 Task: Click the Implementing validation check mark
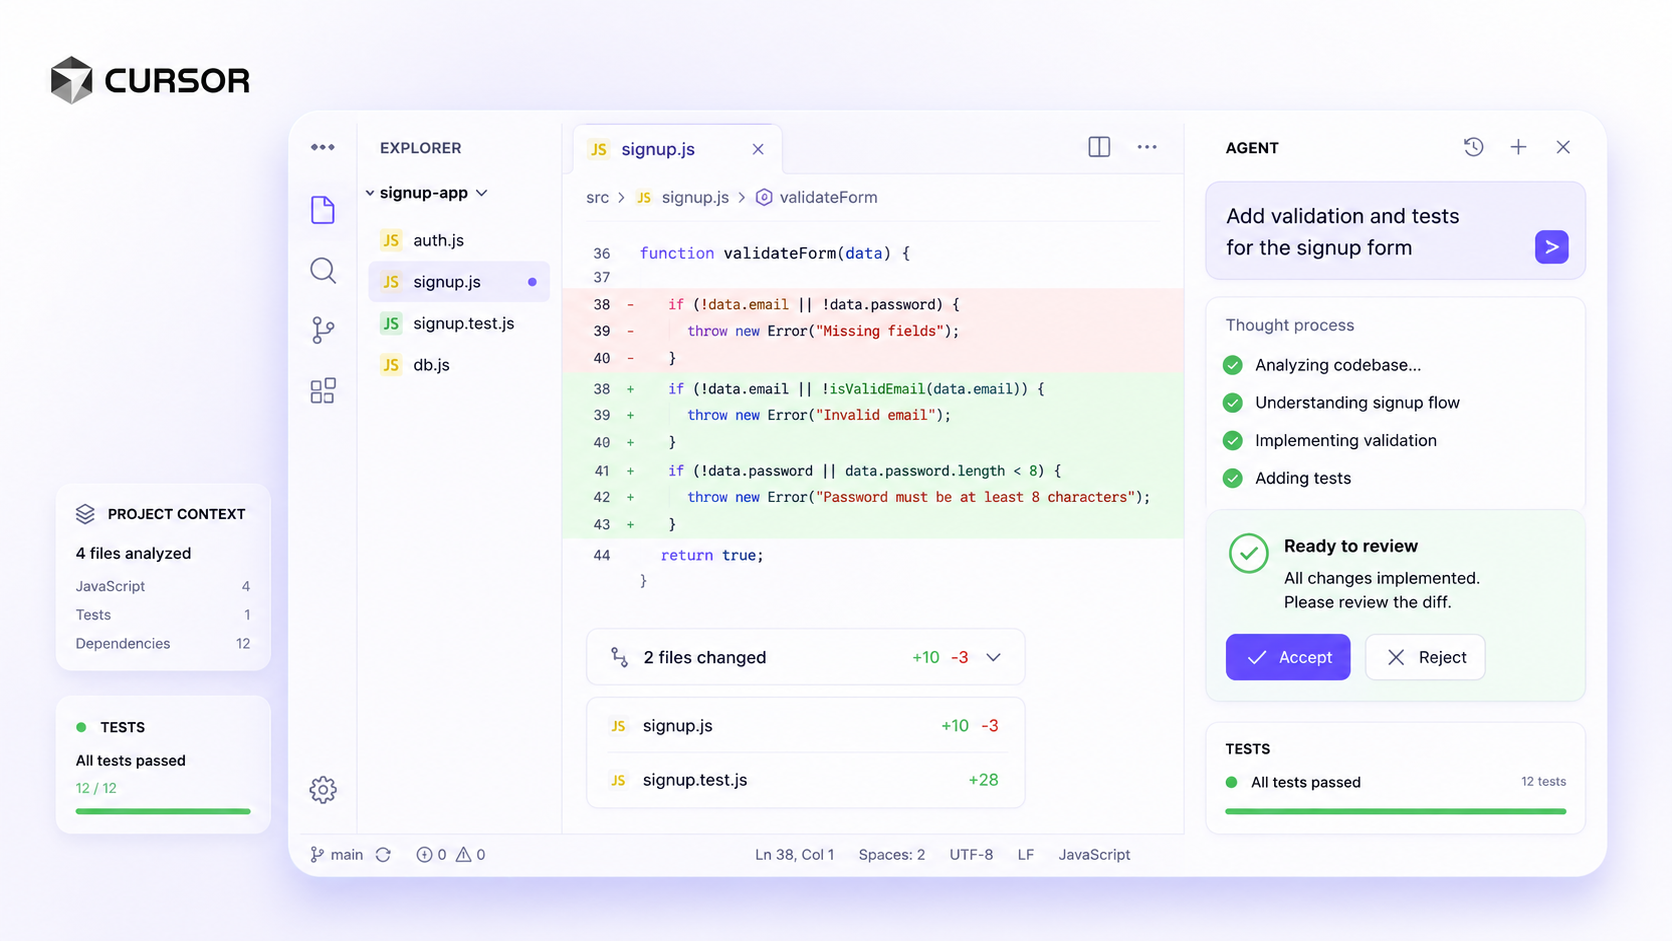[x=1233, y=441]
